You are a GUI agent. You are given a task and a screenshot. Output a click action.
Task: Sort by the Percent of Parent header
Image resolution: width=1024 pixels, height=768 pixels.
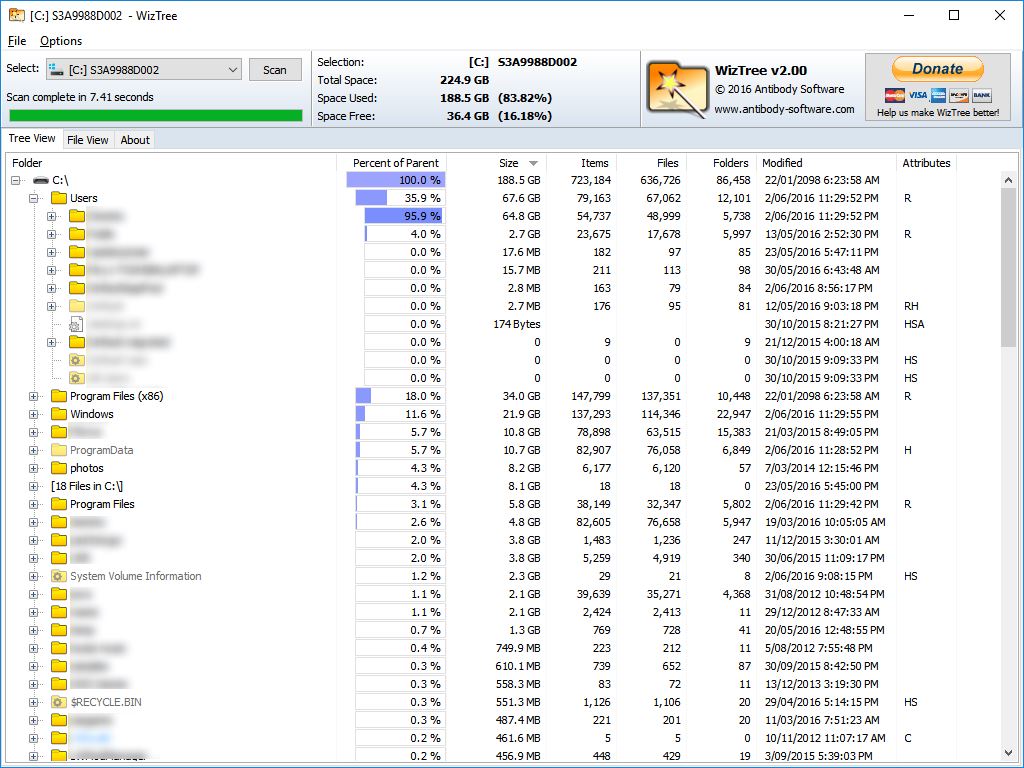[391, 163]
